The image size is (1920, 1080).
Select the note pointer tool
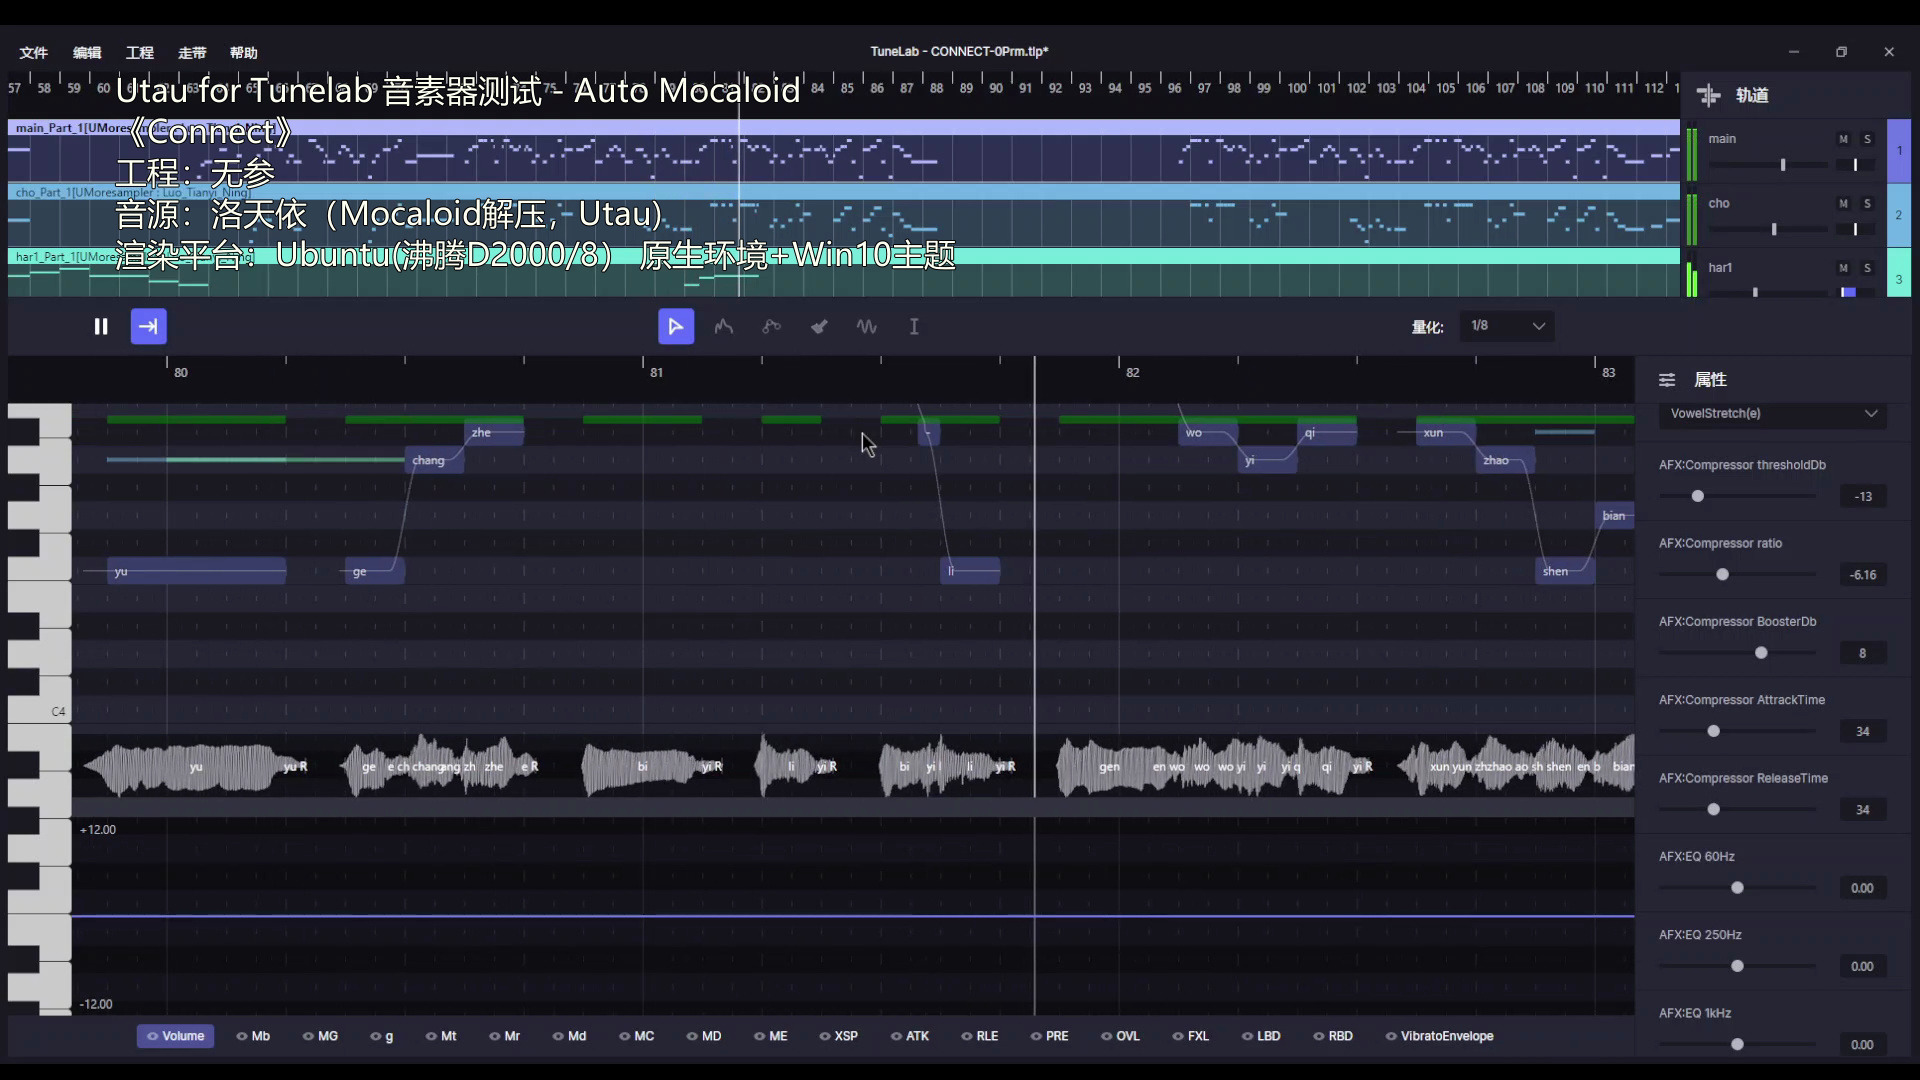(x=676, y=326)
